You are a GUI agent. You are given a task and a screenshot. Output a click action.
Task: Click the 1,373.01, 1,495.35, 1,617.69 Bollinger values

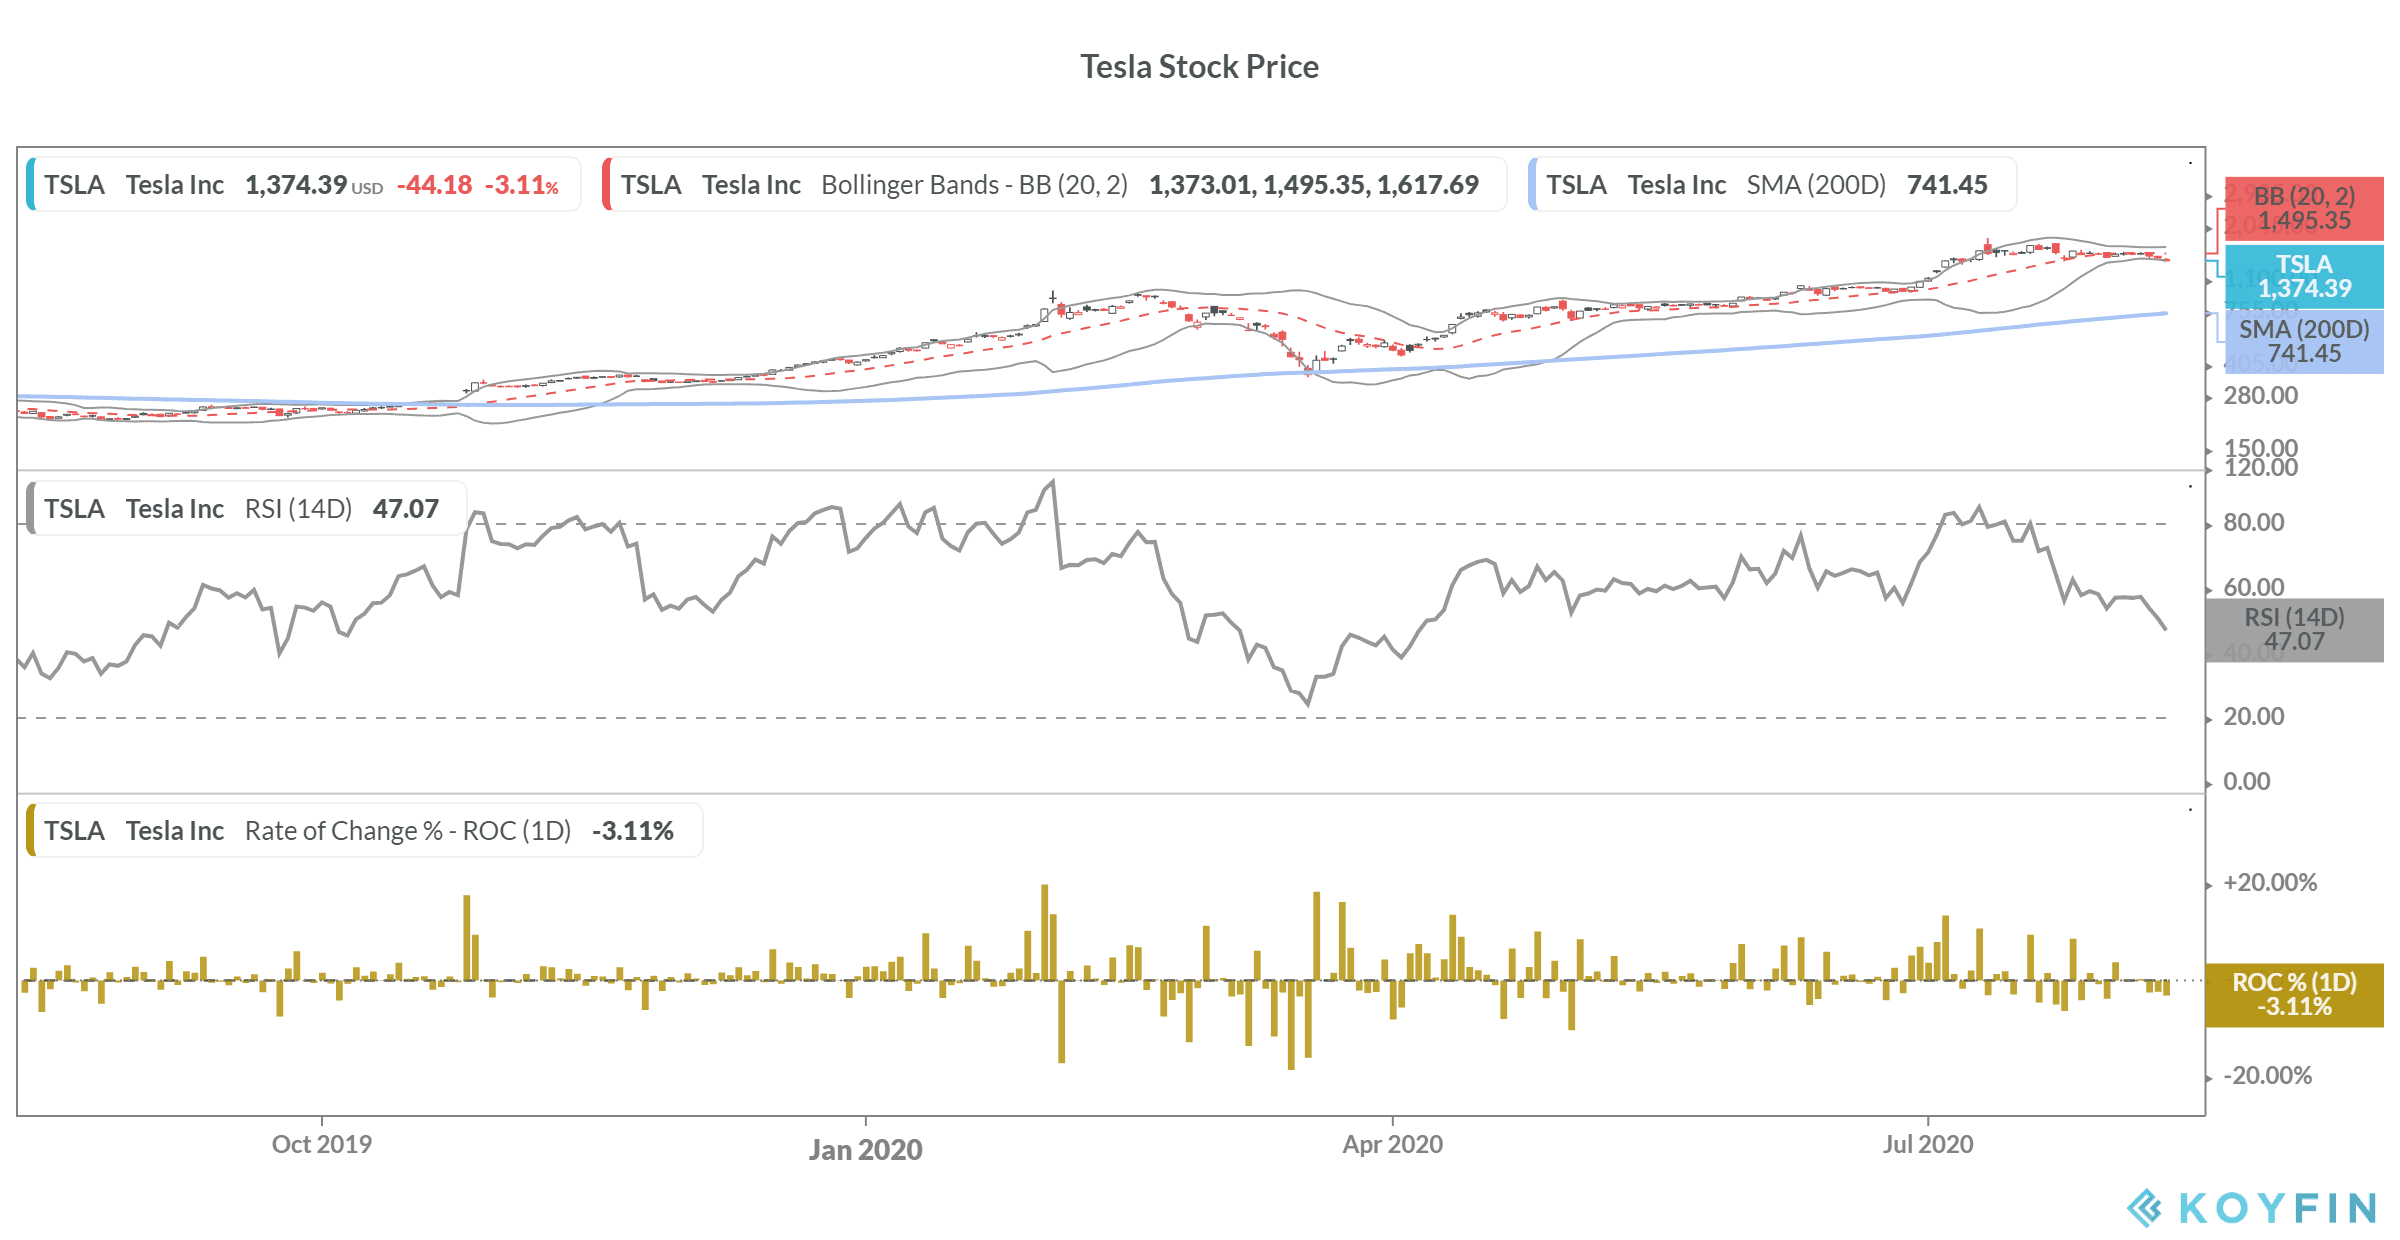coord(1313,185)
